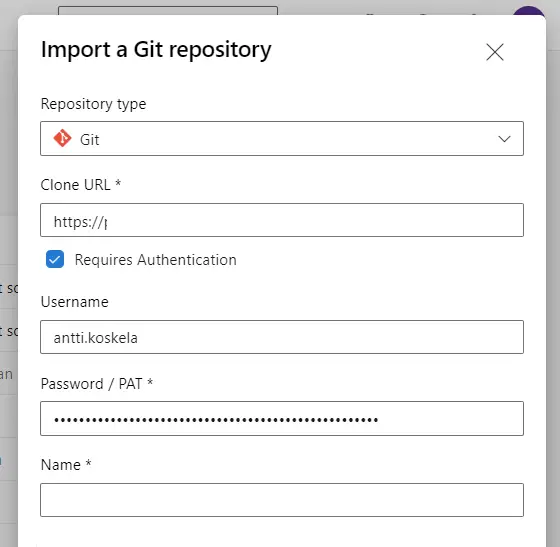Click the Clone URL label
This screenshot has width=560, height=547.
pyautogui.click(x=81, y=185)
